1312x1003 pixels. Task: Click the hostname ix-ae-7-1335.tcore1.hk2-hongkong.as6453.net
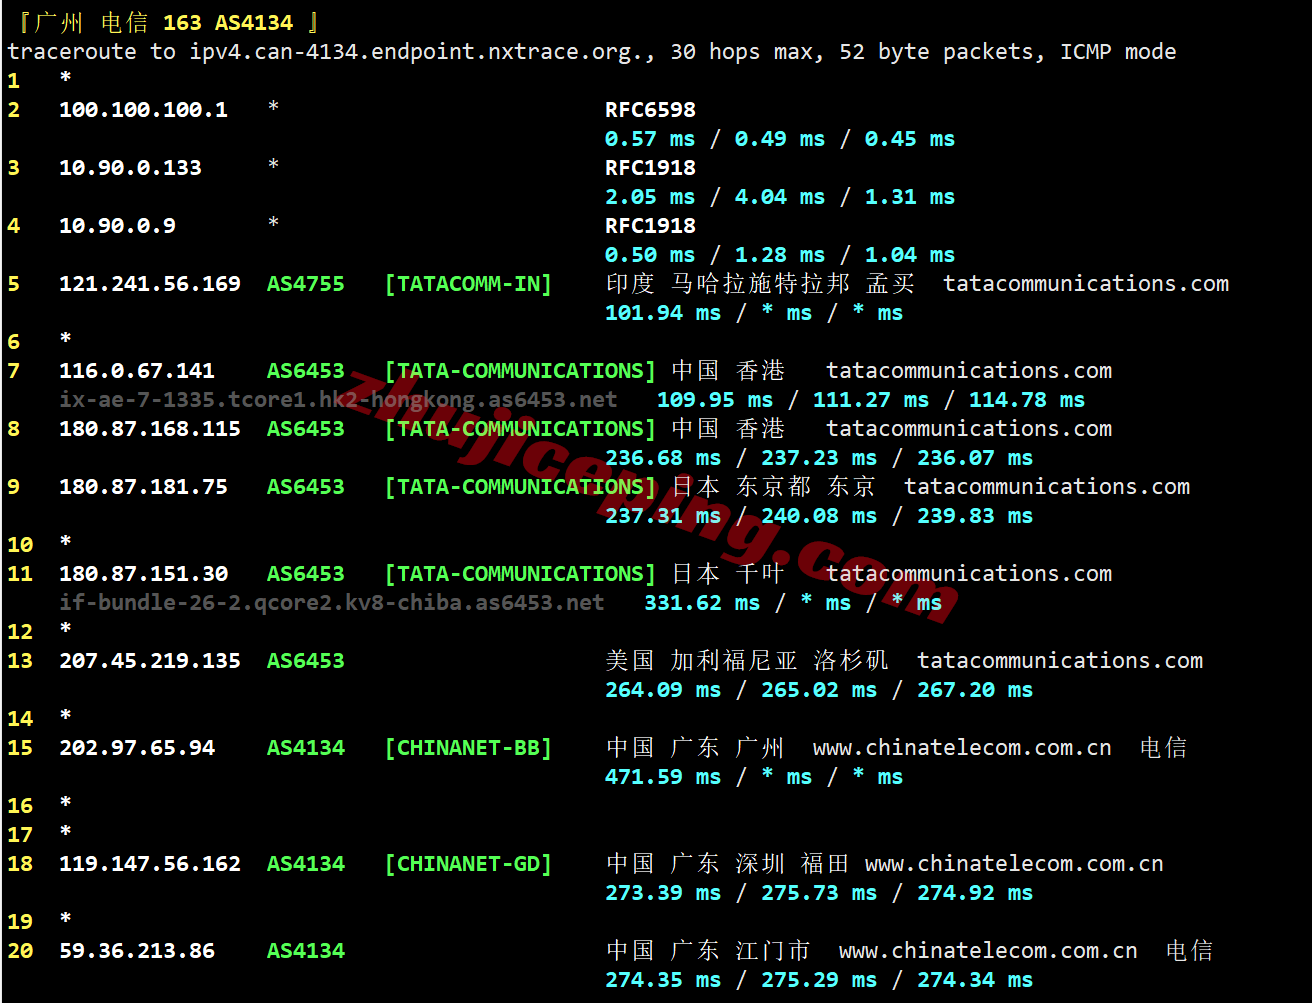click(x=338, y=400)
